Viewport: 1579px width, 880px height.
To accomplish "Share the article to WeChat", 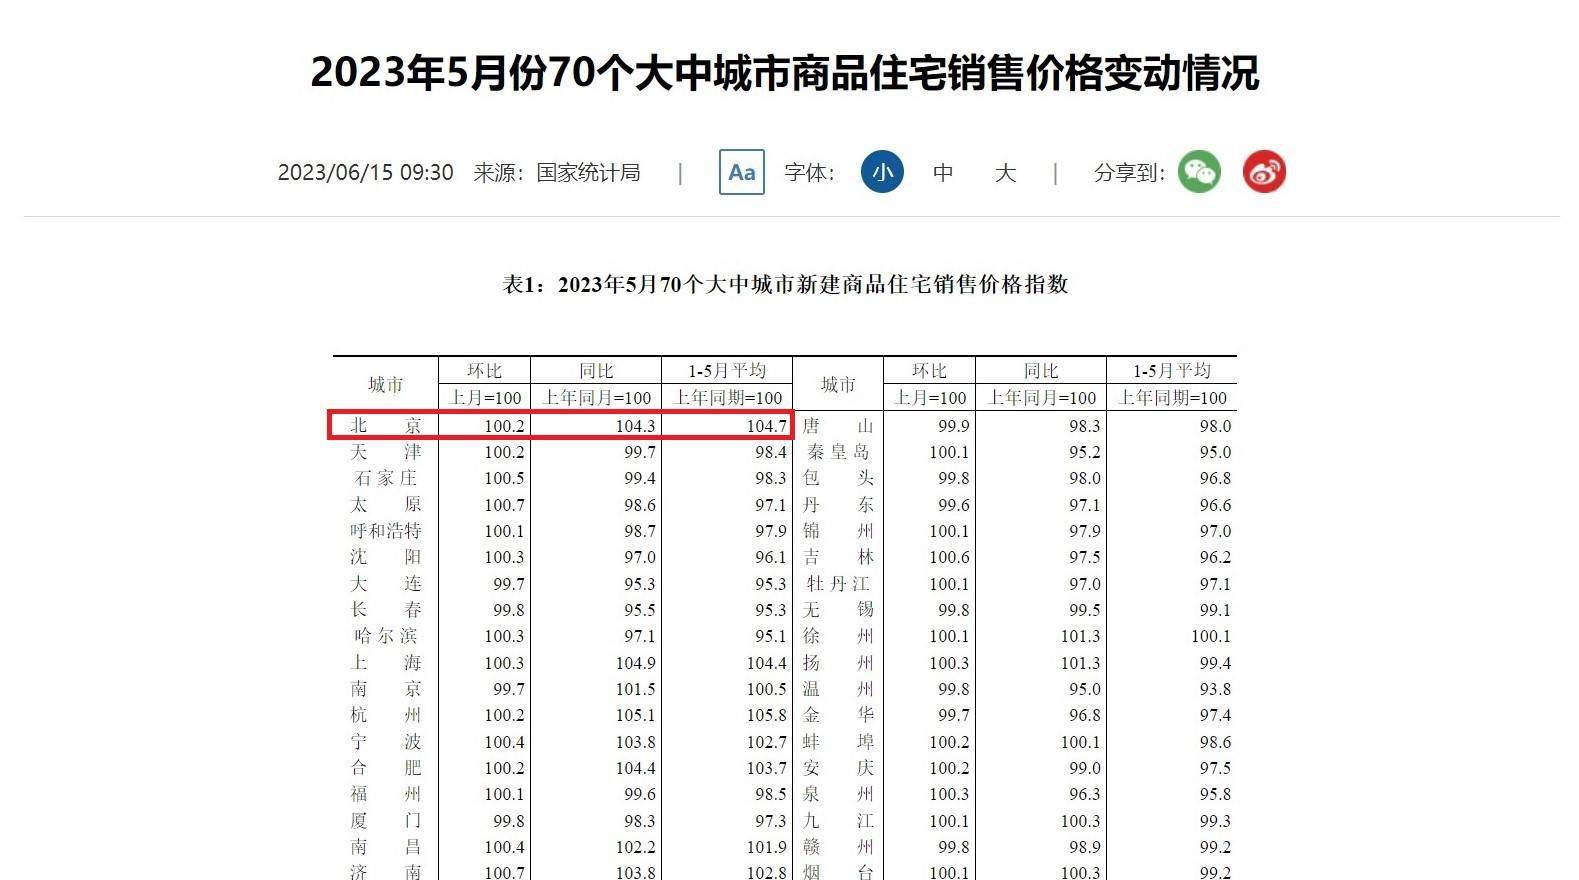I will tap(1199, 172).
